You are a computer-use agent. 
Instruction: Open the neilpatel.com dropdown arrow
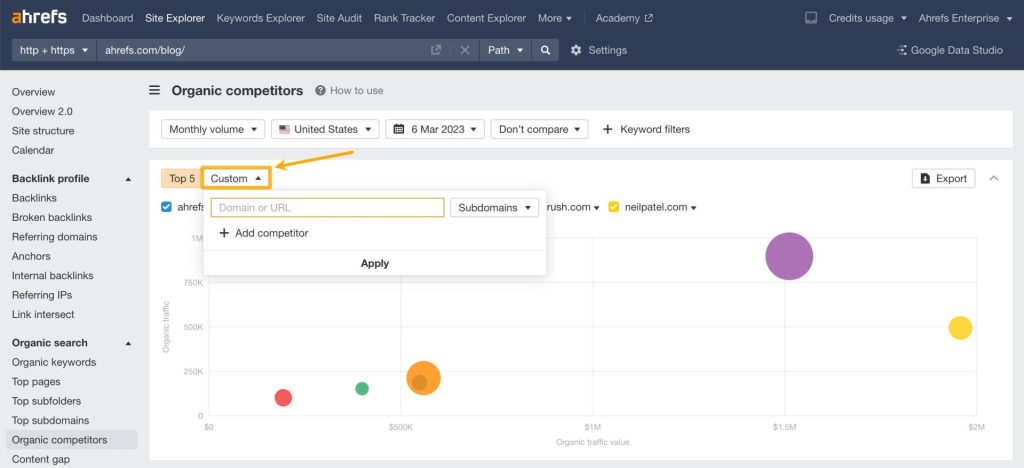point(694,208)
